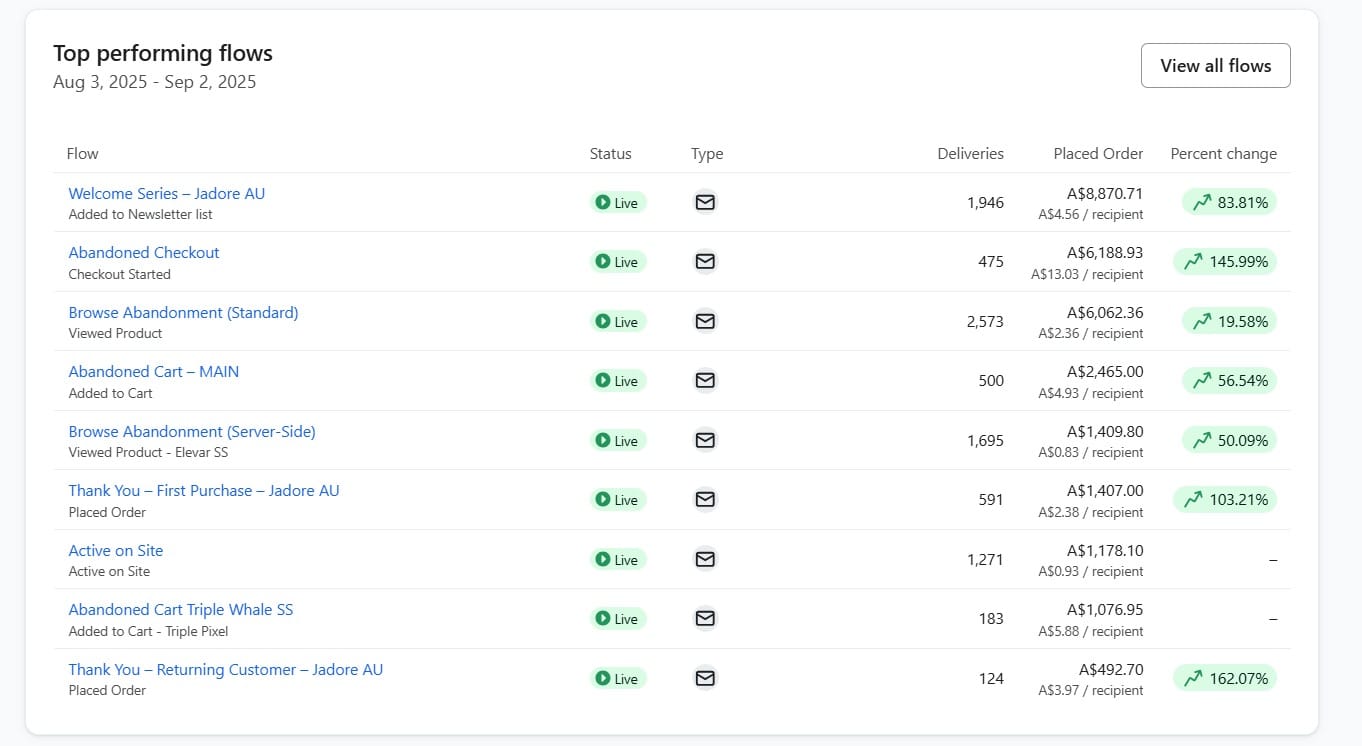The image size is (1362, 746).
Task: Click Live status badge for Welcome Series
Action: [617, 203]
